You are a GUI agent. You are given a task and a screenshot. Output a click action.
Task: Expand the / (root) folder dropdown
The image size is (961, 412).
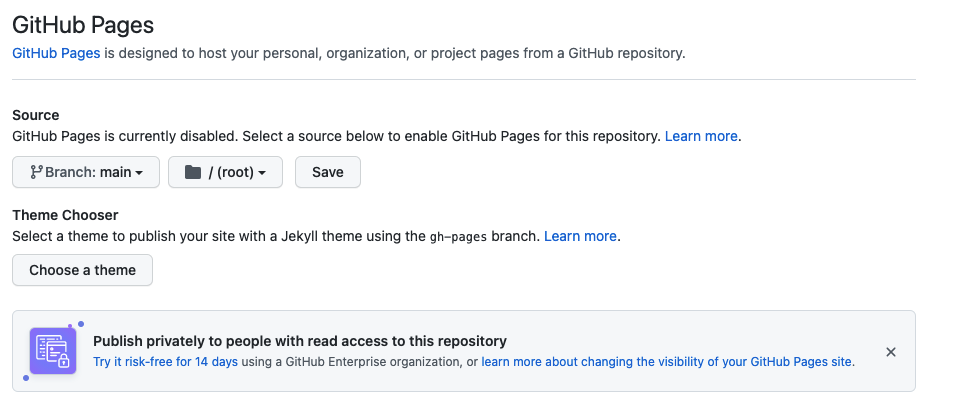(225, 172)
